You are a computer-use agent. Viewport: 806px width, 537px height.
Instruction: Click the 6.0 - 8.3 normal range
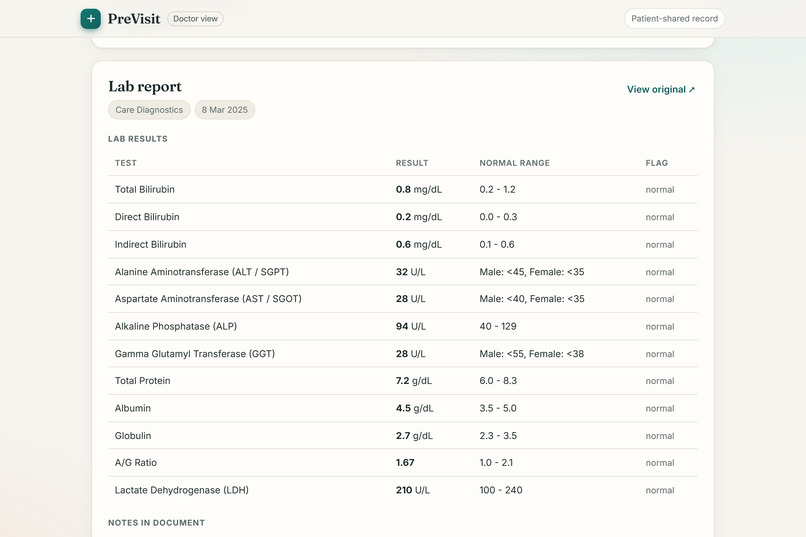click(498, 381)
